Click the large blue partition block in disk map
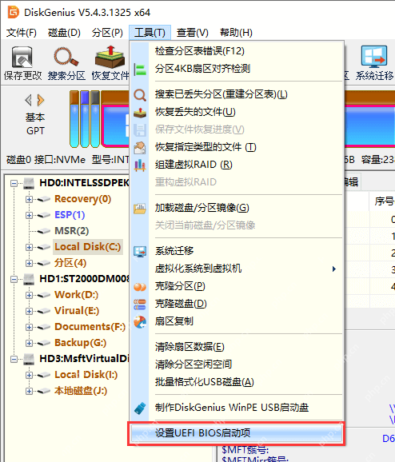 pyautogui.click(x=116, y=126)
